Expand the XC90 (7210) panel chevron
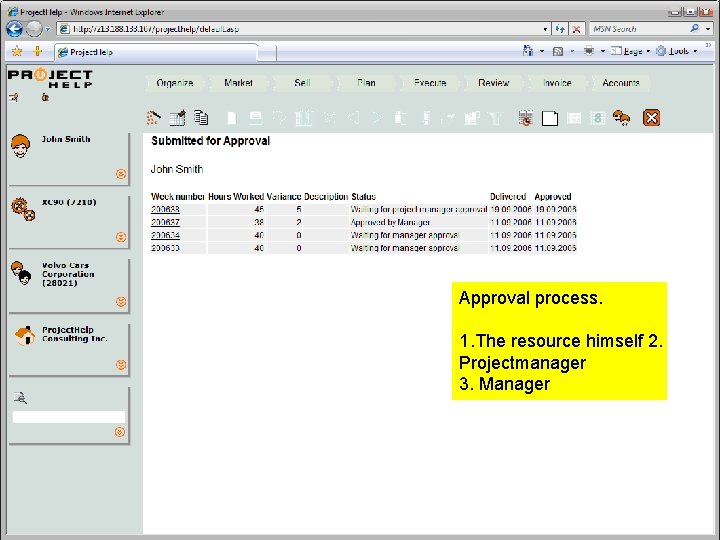The height and width of the screenshot is (540, 720). pyautogui.click(x=121, y=237)
